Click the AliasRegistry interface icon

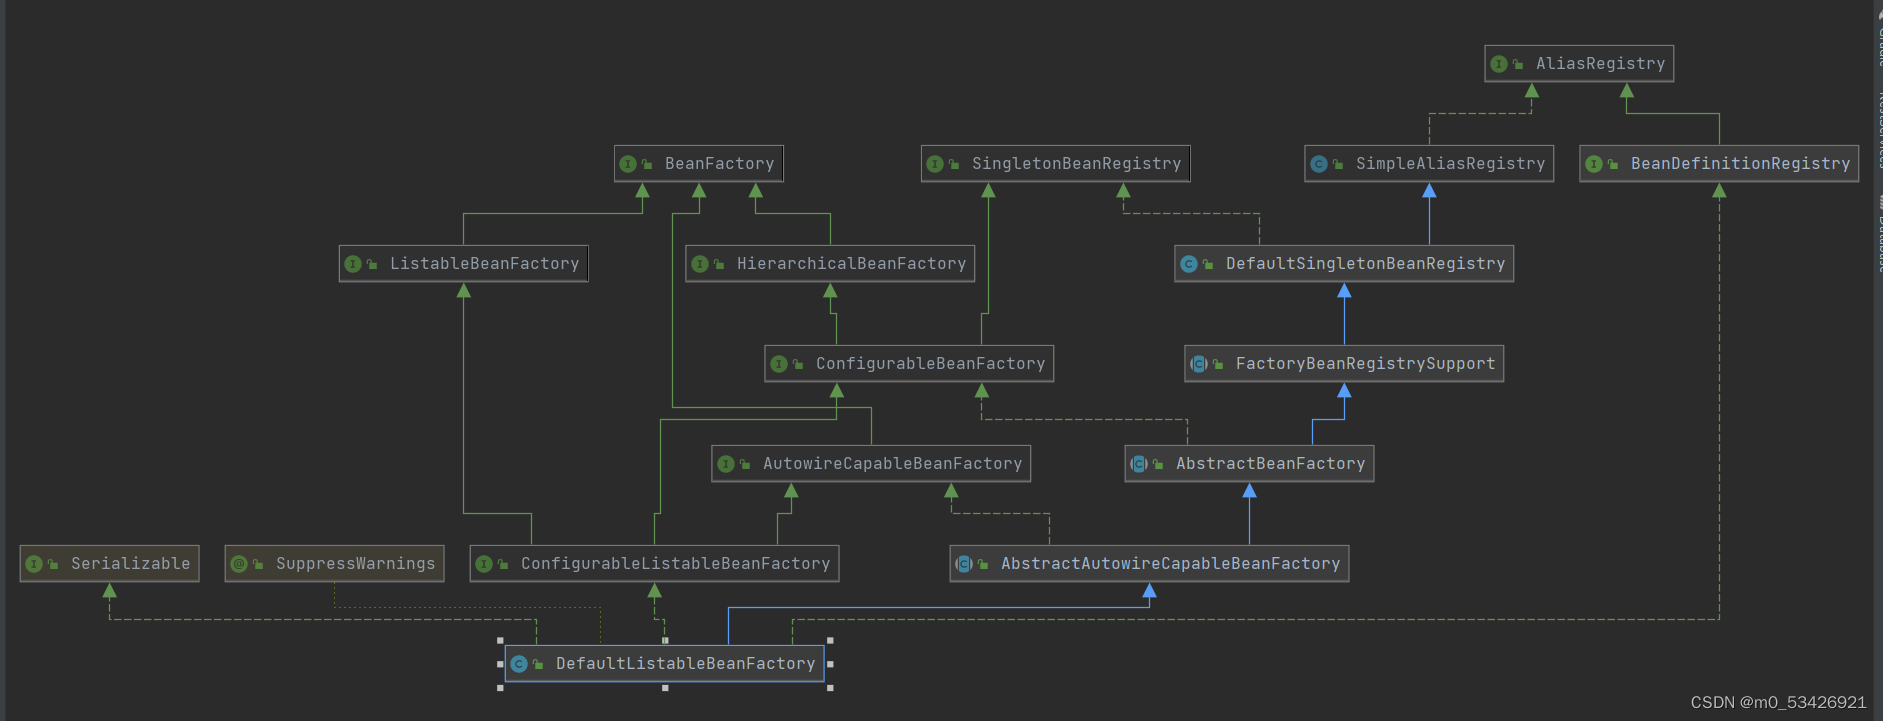(x=1499, y=64)
